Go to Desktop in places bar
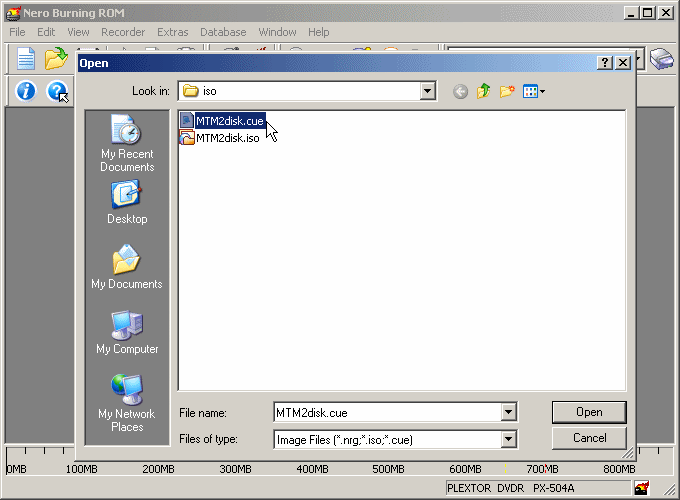This screenshot has height=500, width=680. click(127, 202)
